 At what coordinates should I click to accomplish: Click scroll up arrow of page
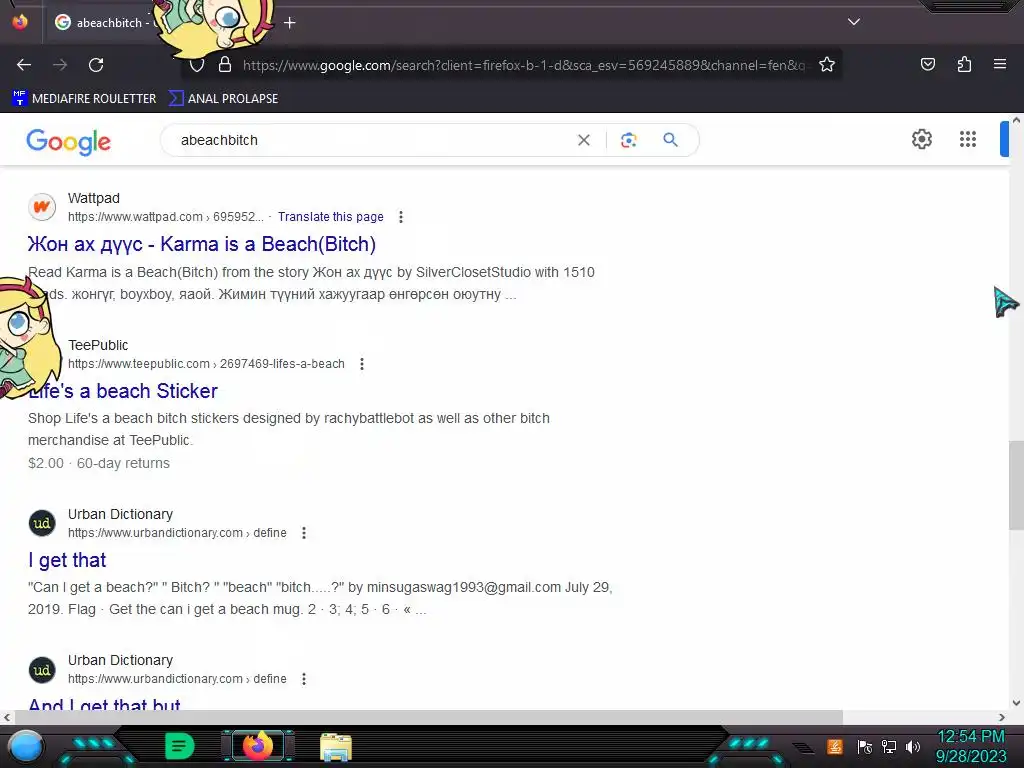1016,120
